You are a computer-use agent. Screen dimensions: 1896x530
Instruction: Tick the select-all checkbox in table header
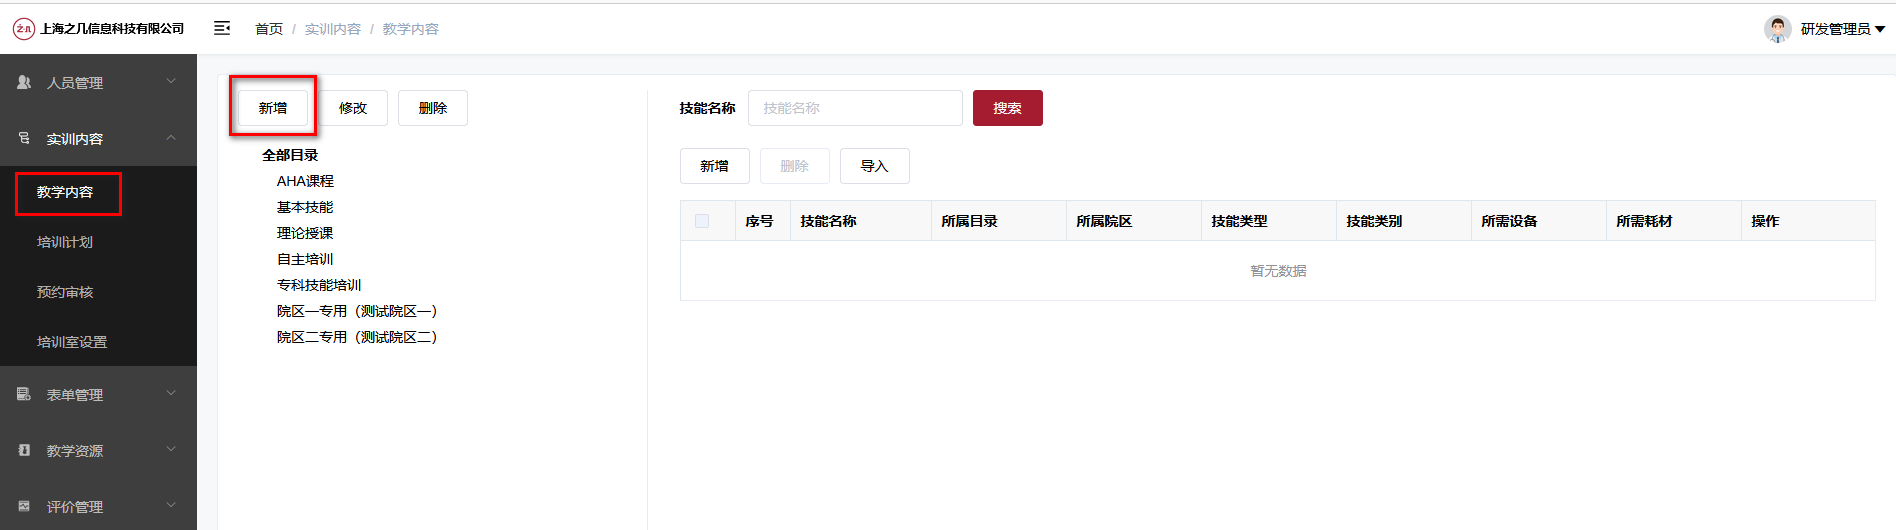702,221
